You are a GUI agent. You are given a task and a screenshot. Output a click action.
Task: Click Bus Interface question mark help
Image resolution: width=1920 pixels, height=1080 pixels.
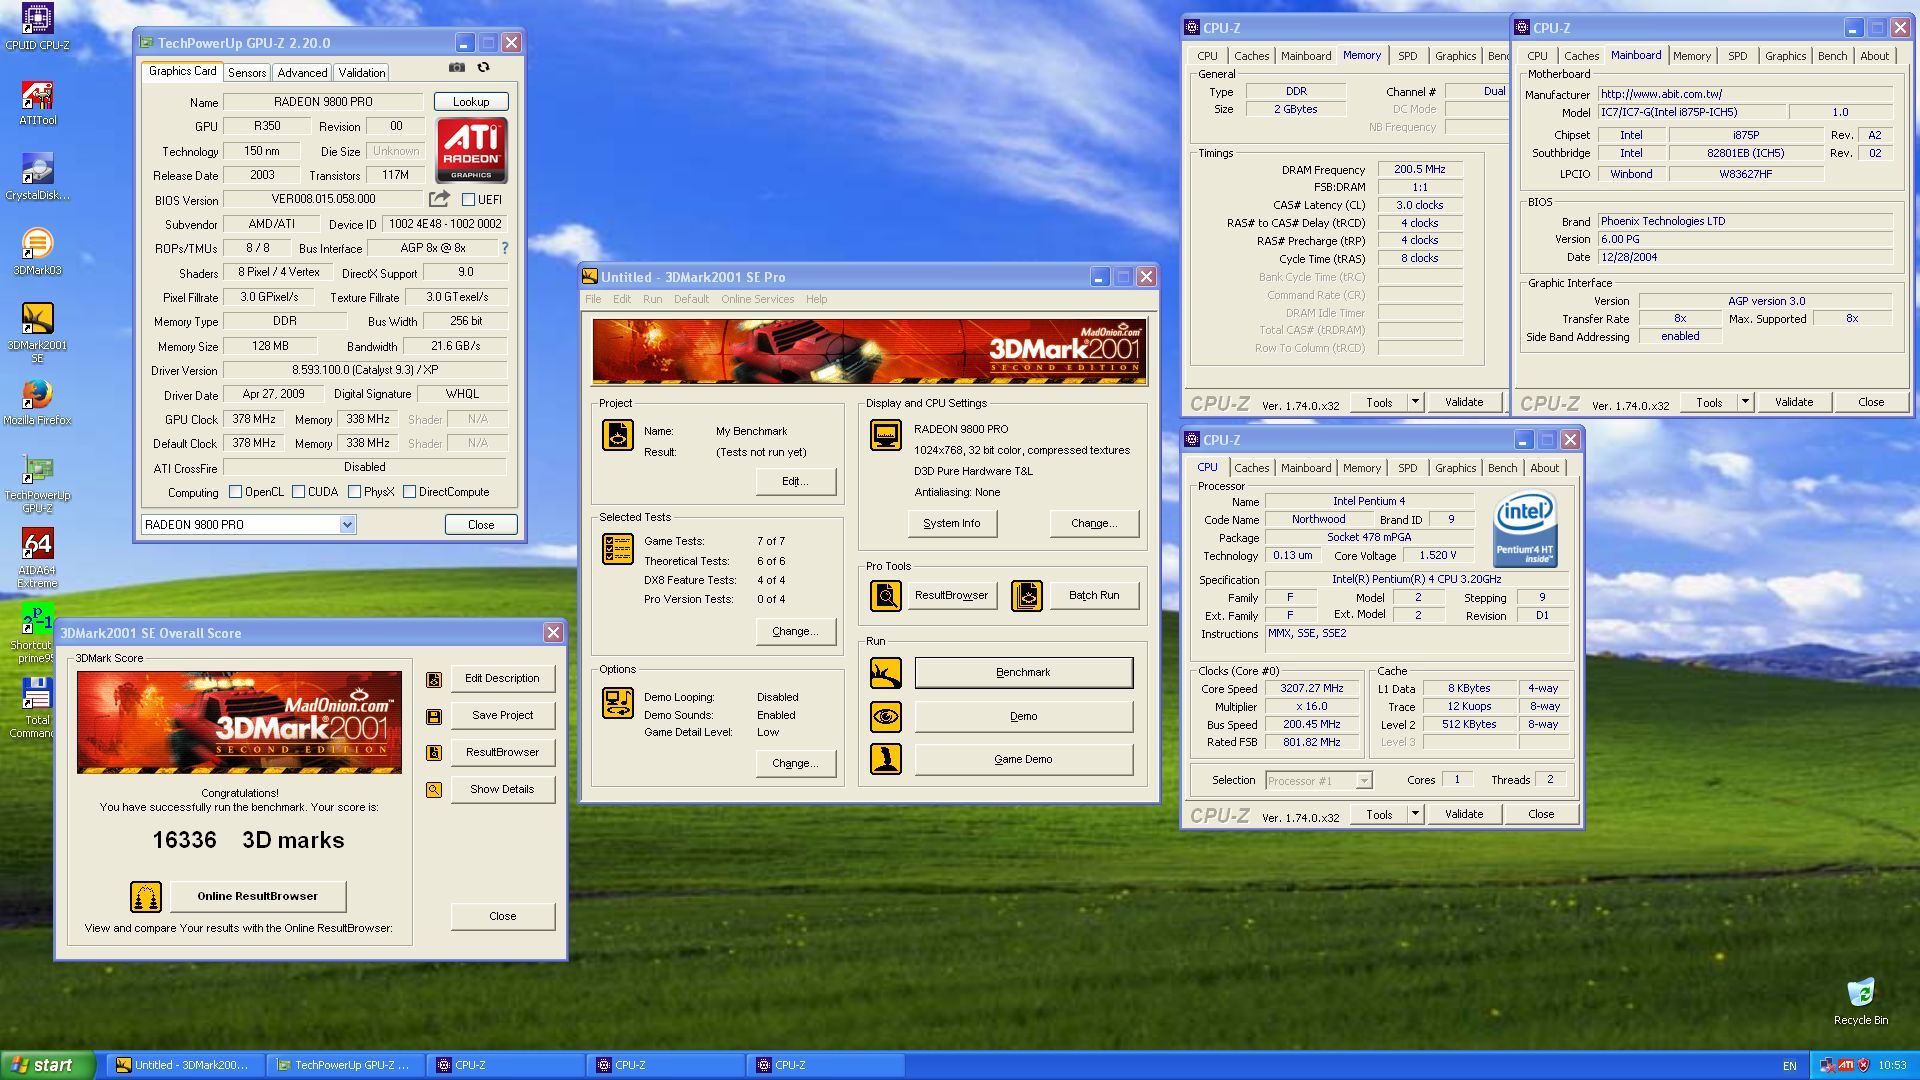[x=504, y=248]
